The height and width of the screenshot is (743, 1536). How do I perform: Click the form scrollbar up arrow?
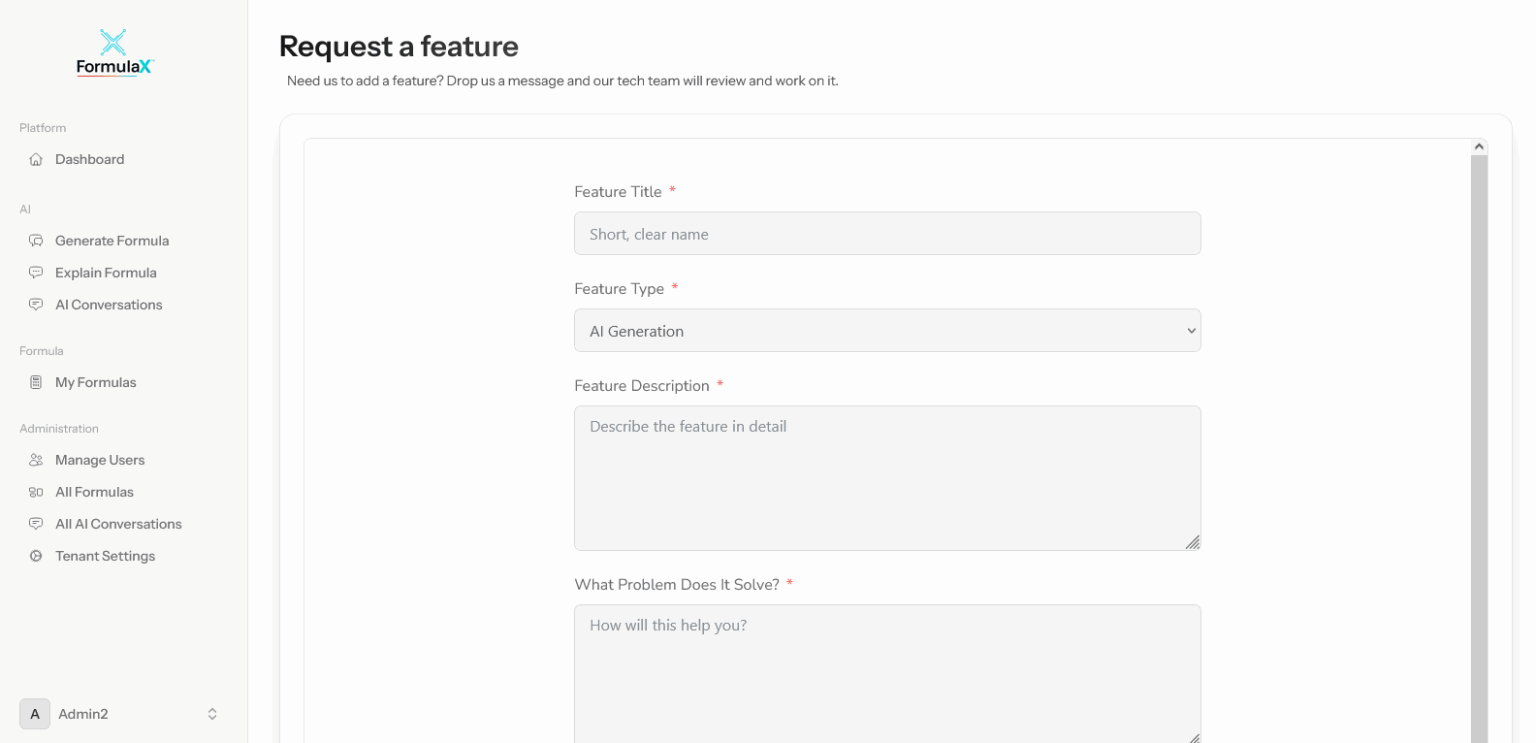(1479, 147)
